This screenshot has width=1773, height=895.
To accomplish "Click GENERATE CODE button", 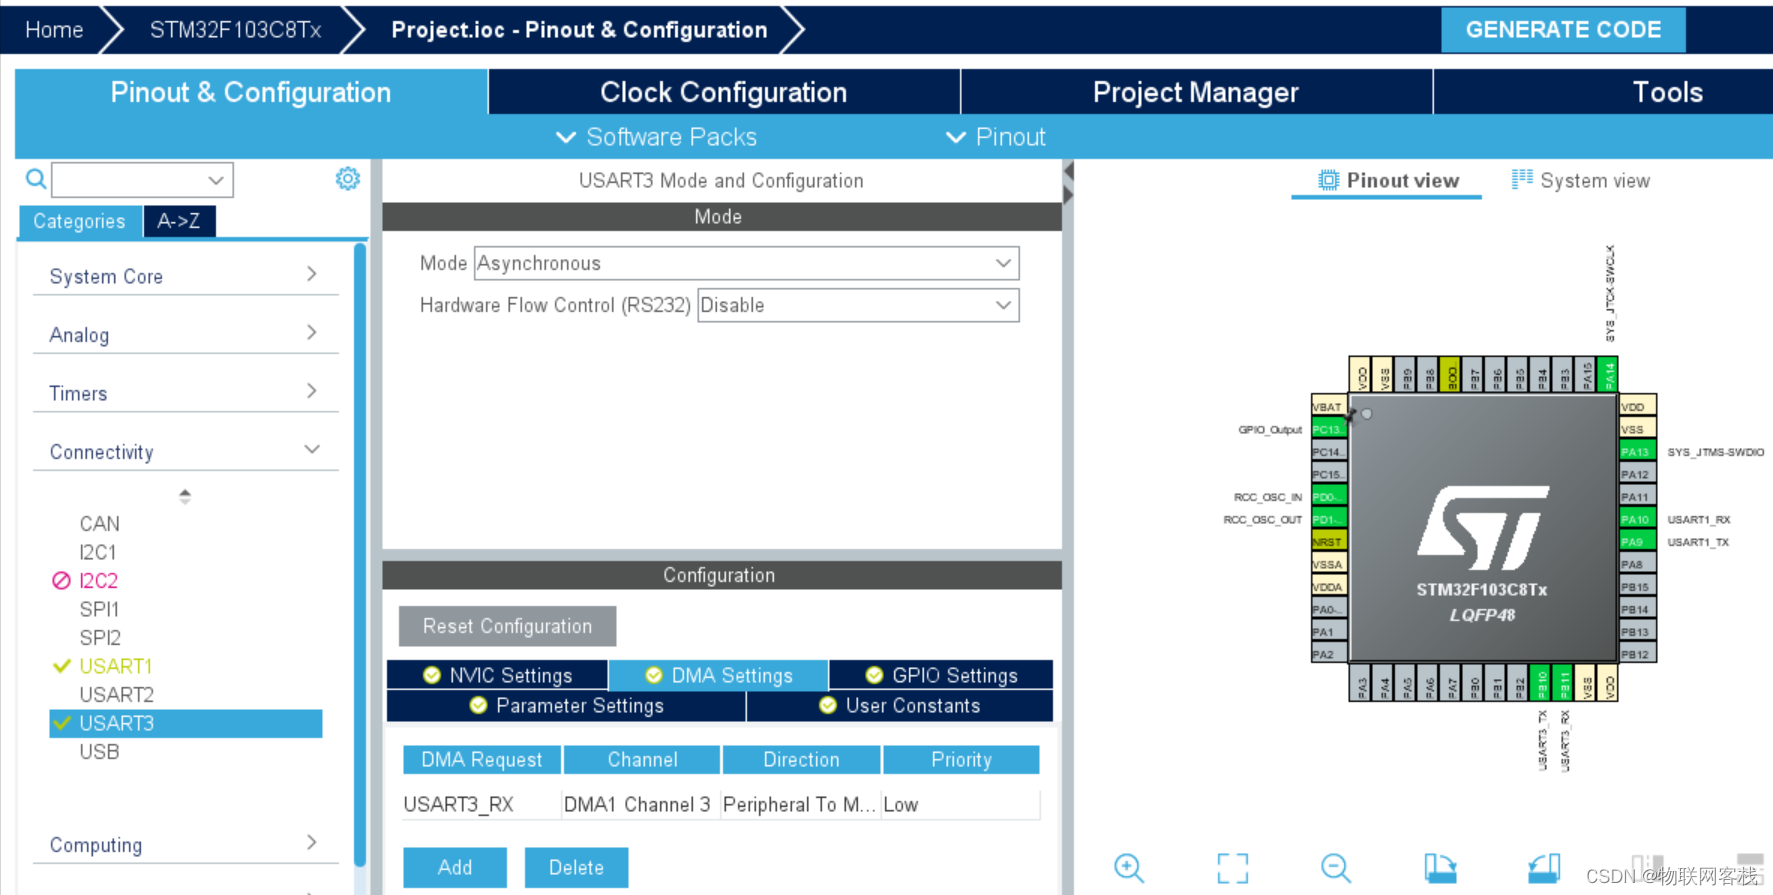I will pyautogui.click(x=1563, y=30).
